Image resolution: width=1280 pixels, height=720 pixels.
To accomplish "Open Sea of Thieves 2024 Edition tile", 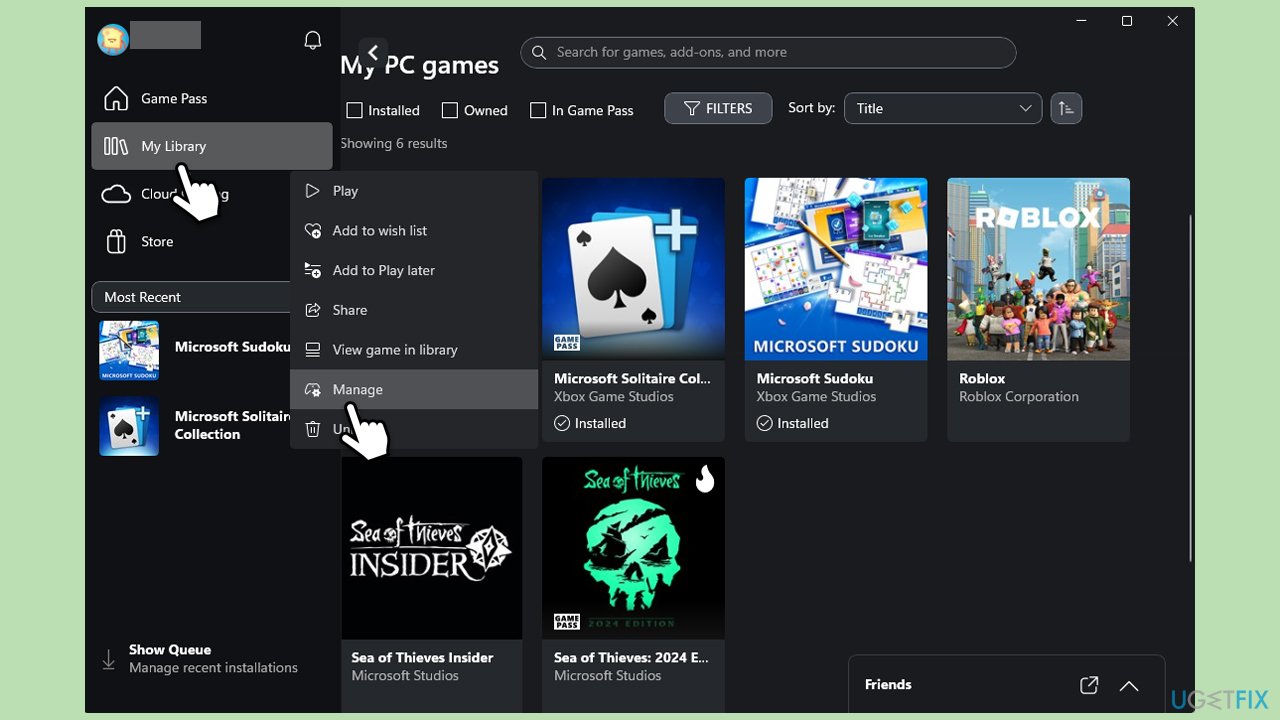I will coord(633,585).
